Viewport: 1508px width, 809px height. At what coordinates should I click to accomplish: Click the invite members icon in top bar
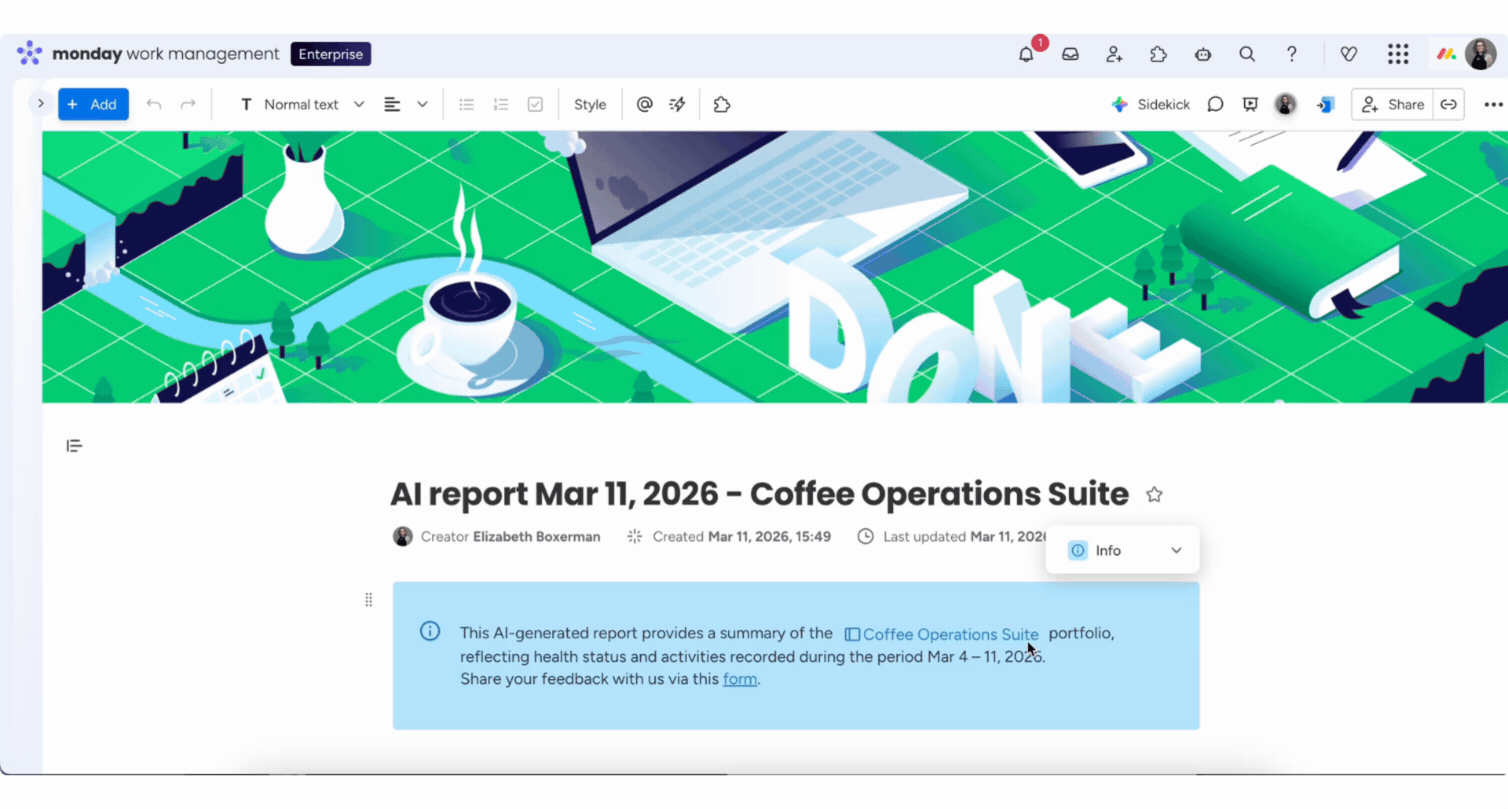(x=1114, y=54)
